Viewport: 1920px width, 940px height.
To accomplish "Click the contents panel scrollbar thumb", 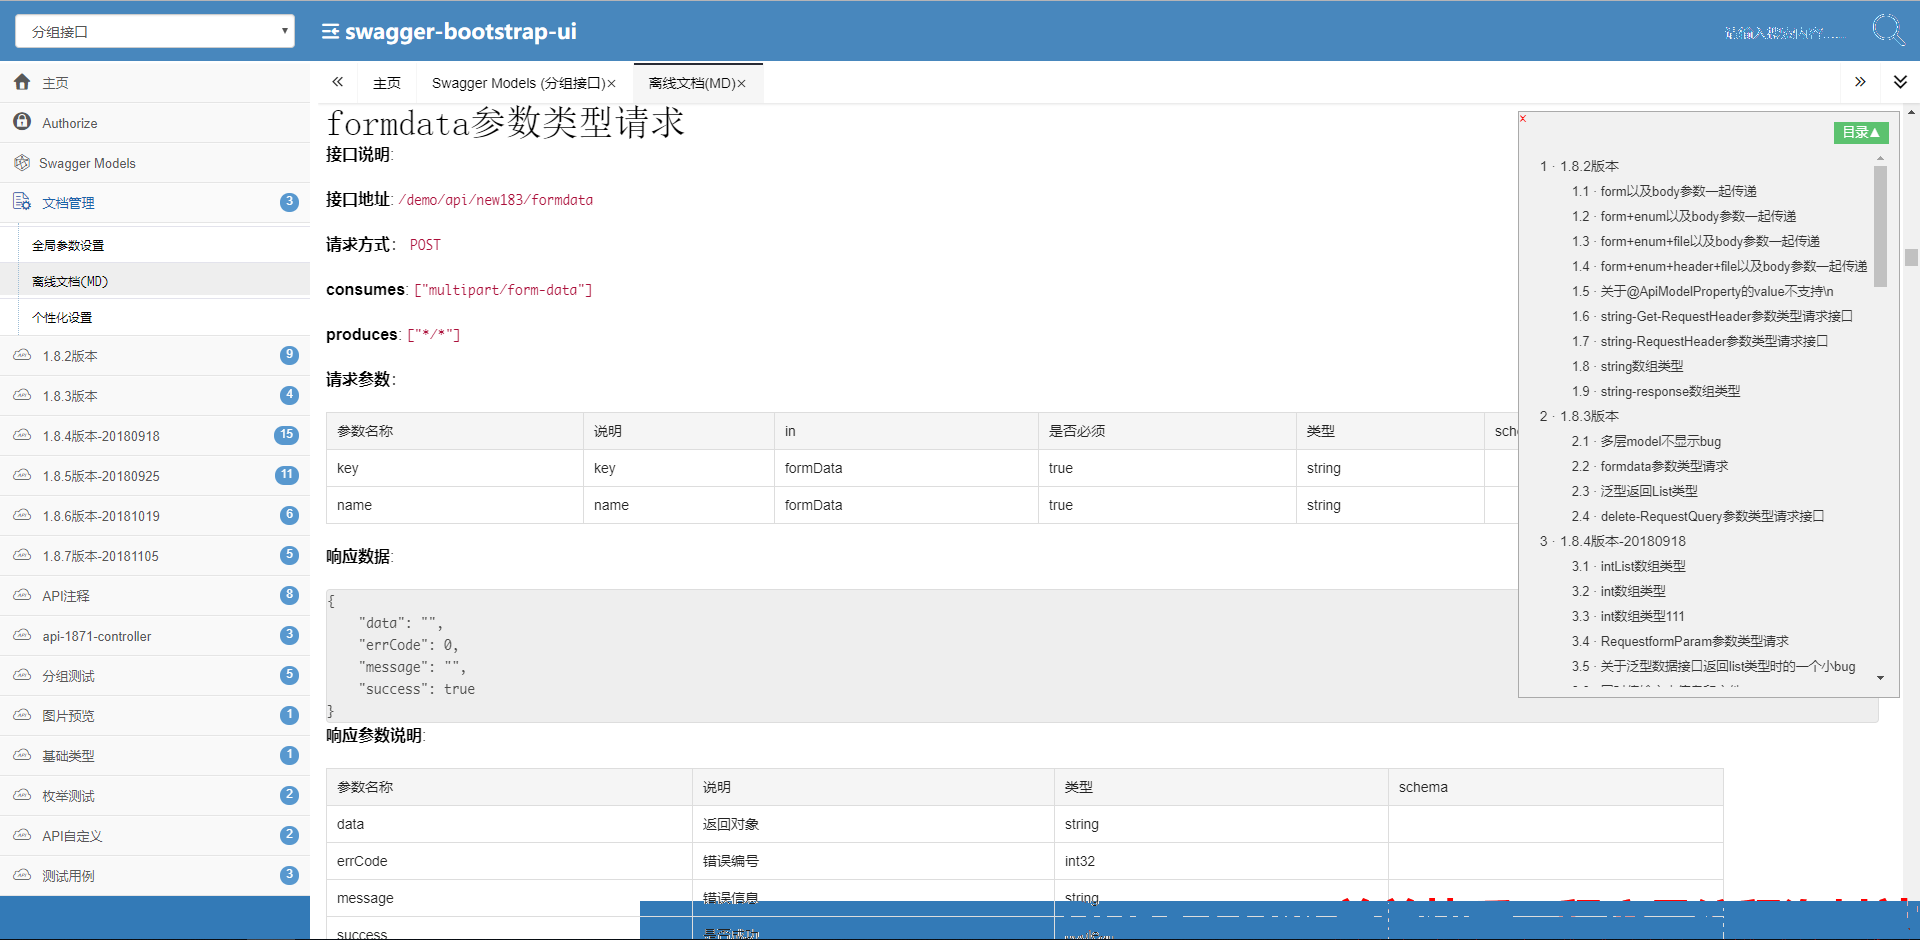I will [x=1880, y=227].
